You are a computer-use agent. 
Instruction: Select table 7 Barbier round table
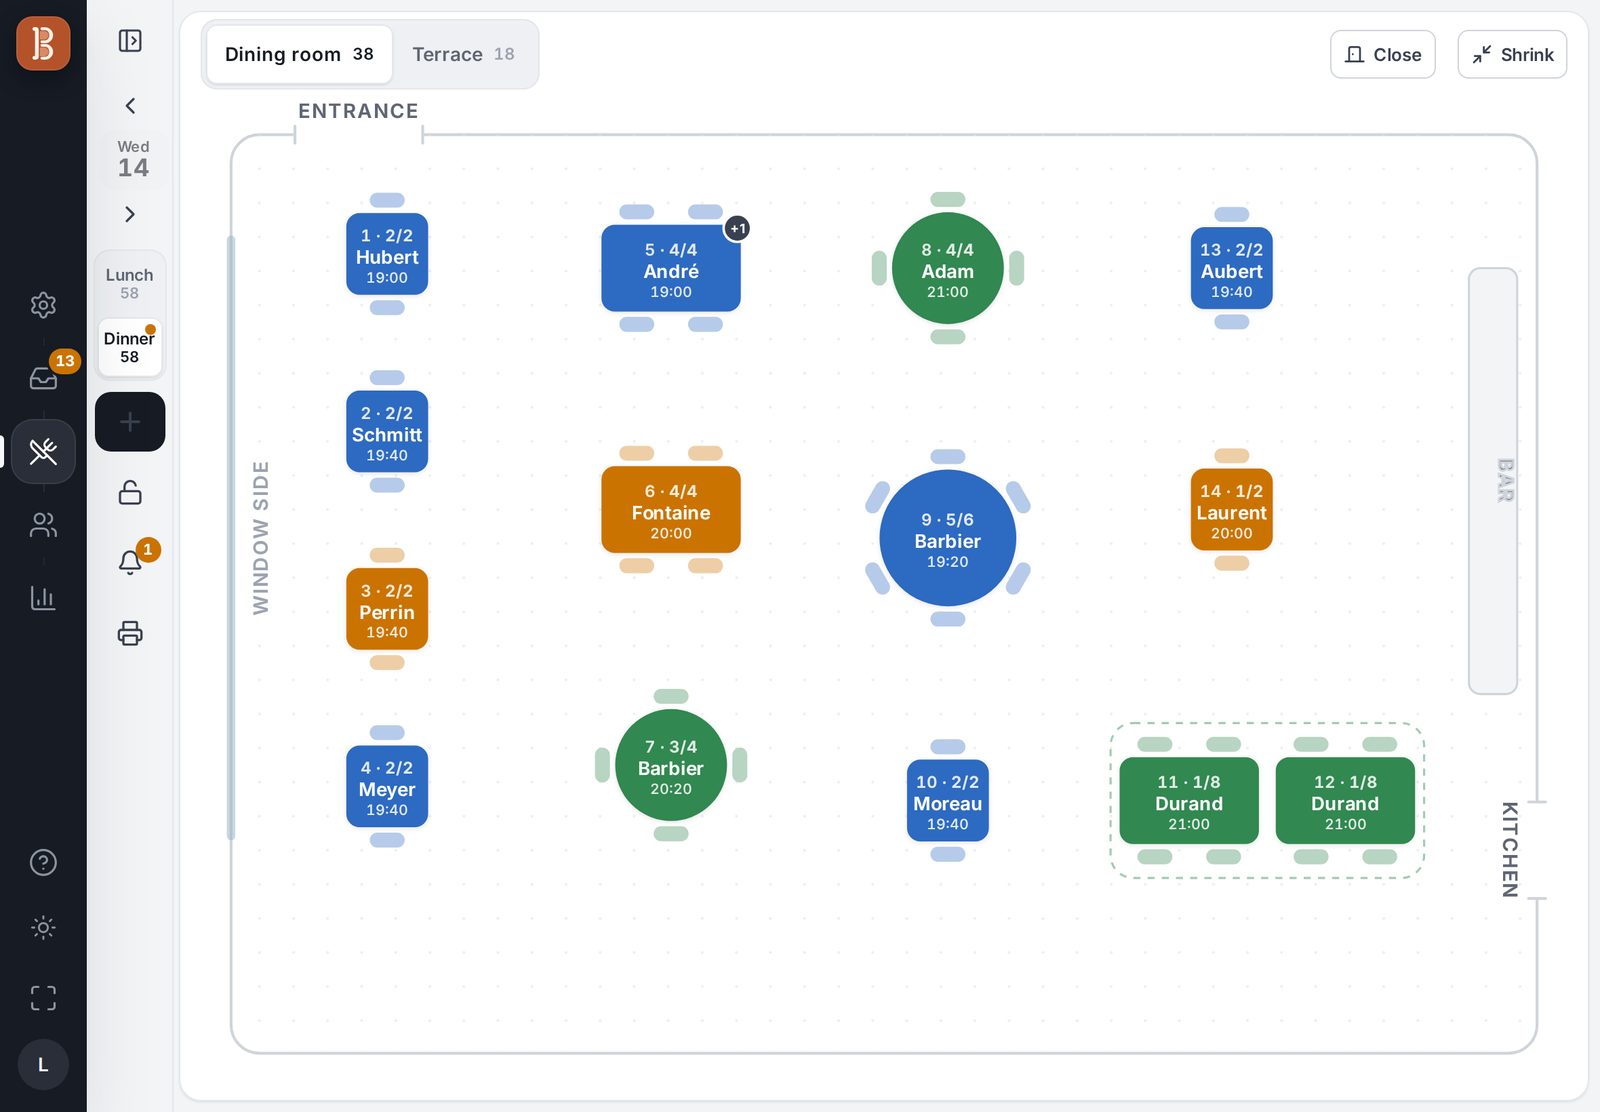coord(671,766)
